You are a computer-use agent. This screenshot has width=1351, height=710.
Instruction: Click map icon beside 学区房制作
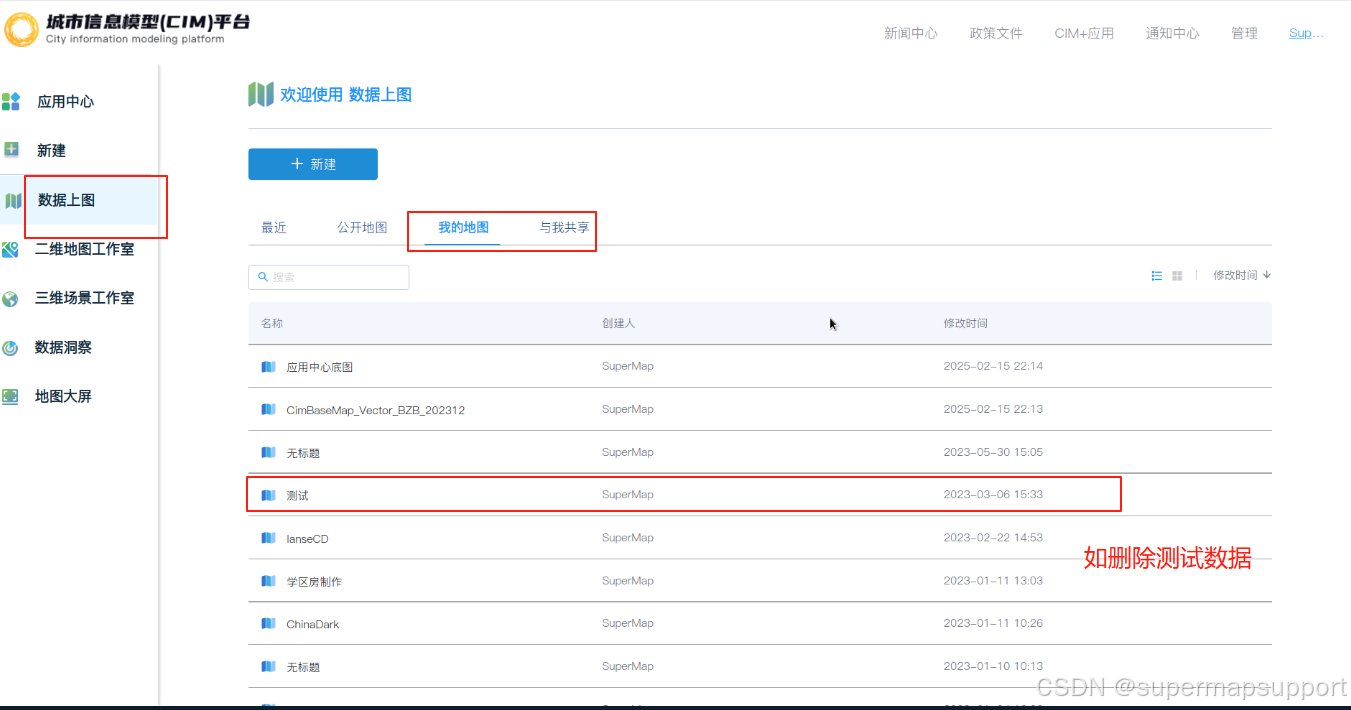point(268,581)
